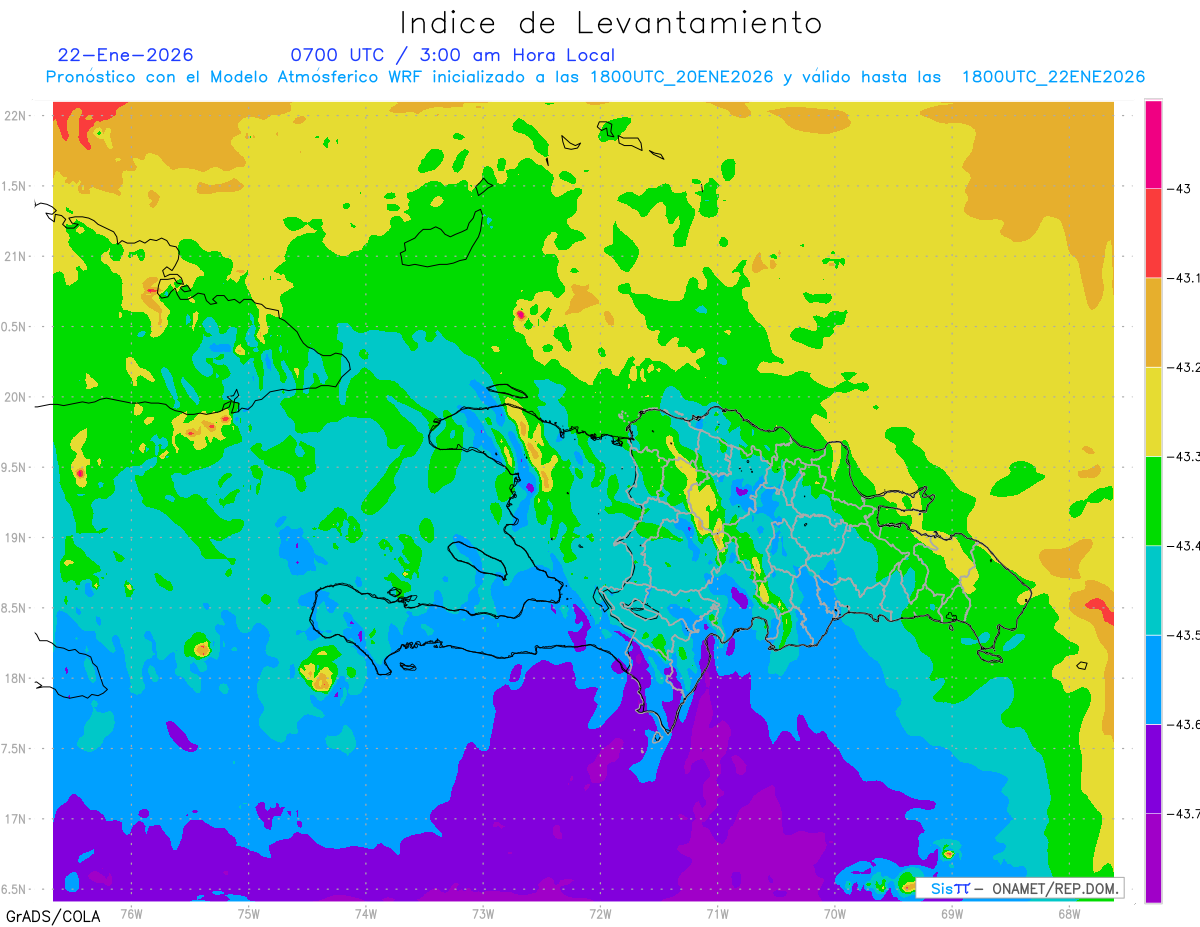The image size is (1200, 927).
Task: Click the yellow band in the color legend
Action: (x=1153, y=411)
